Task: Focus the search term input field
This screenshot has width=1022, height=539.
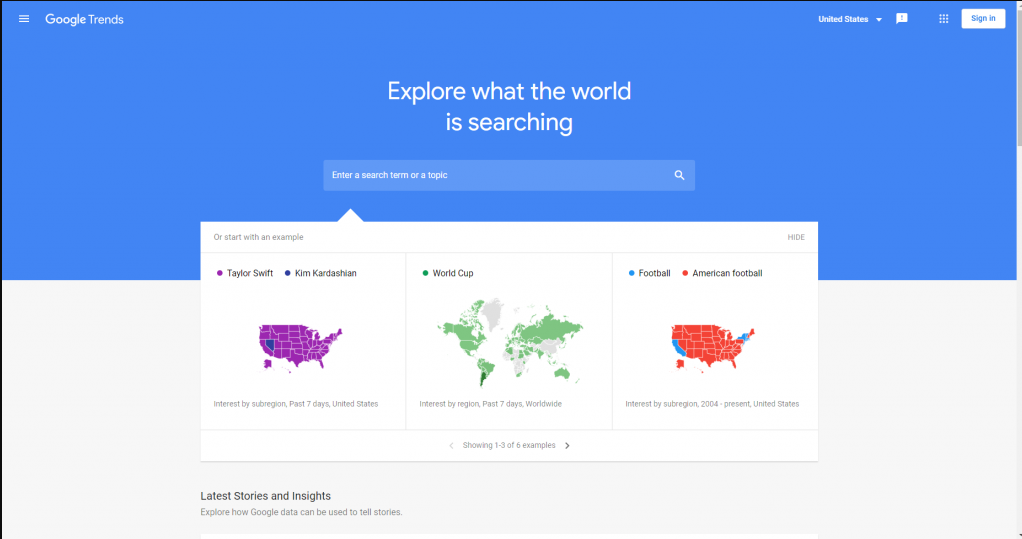Action: click(x=509, y=175)
